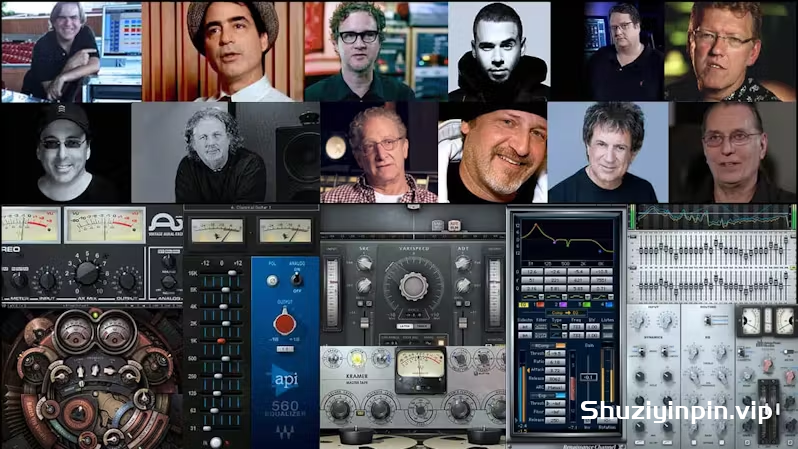The width and height of the screenshot is (798, 449).
Task: Click the Vintage Aural Exciter Ax logo
Action: (x=165, y=224)
